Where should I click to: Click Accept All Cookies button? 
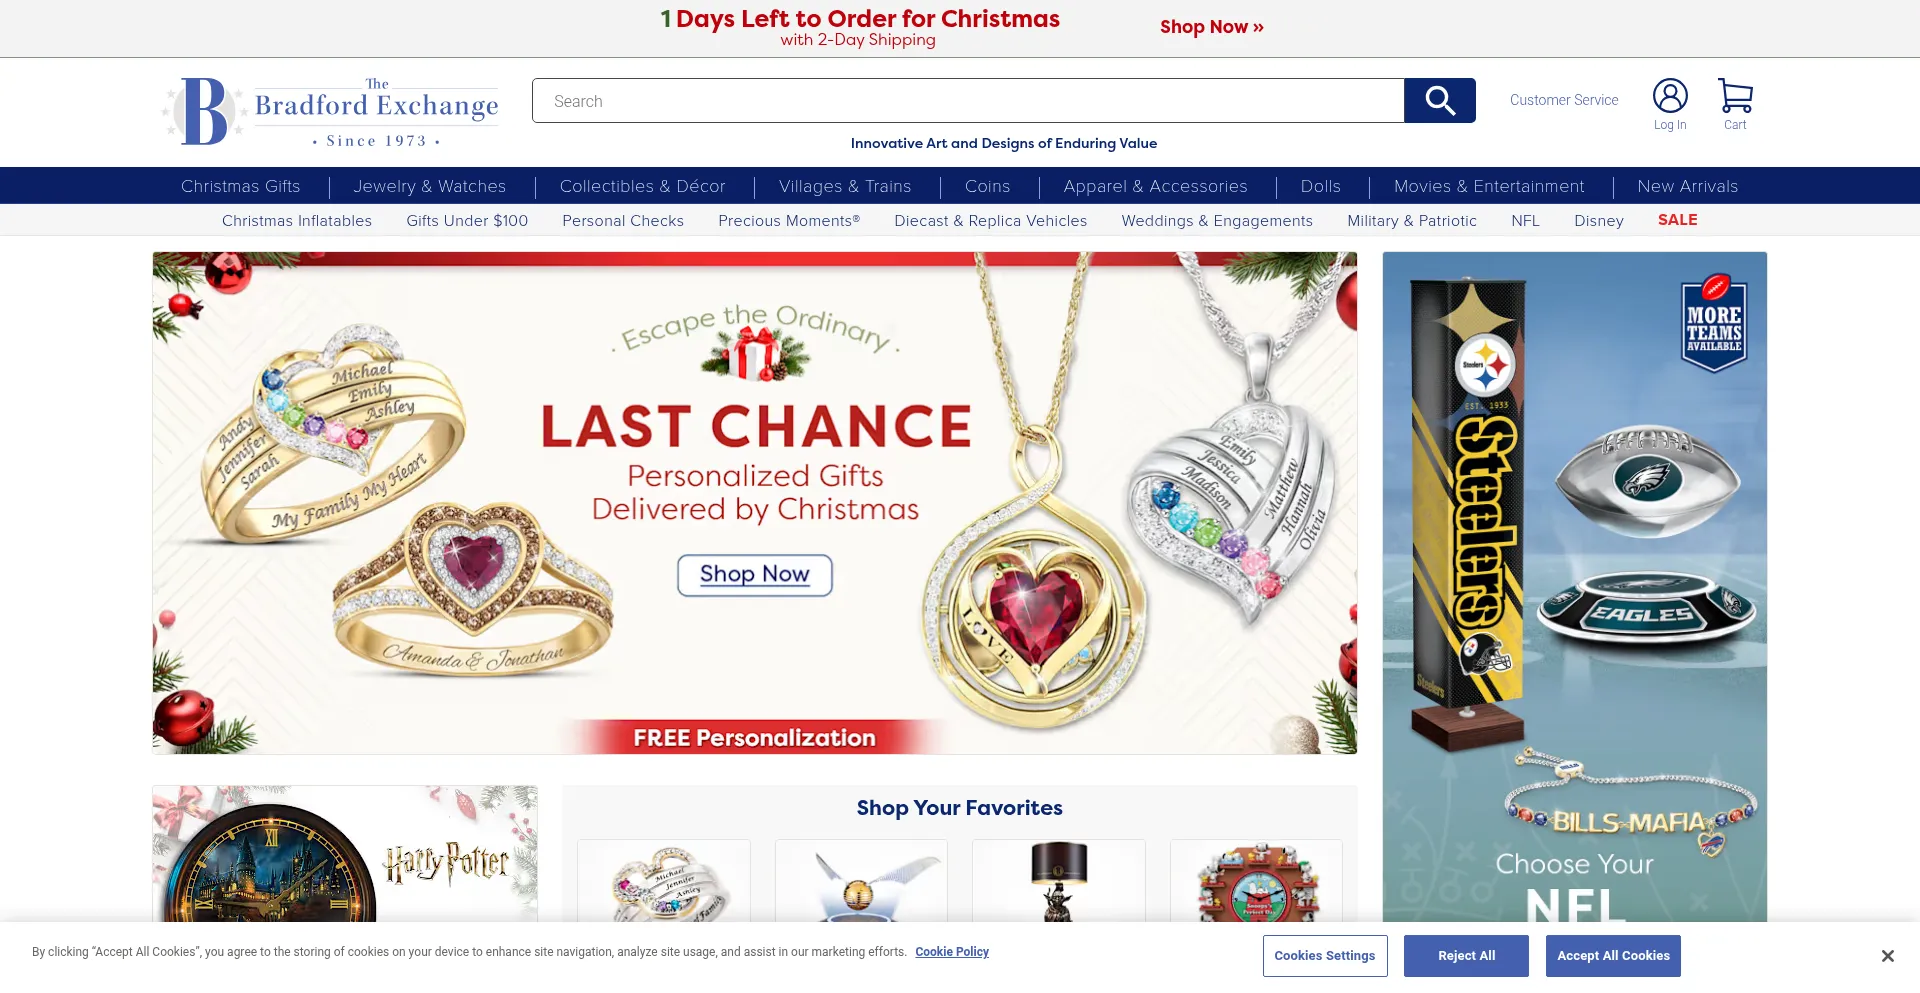1613,956
